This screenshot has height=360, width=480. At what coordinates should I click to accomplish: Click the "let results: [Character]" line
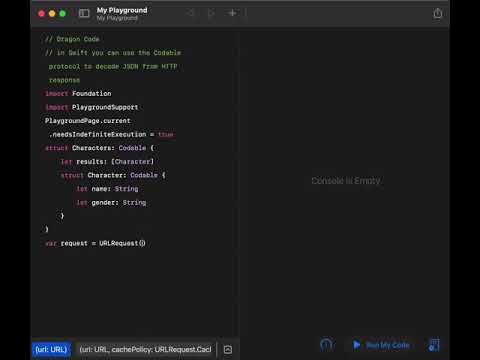[x=107, y=162]
